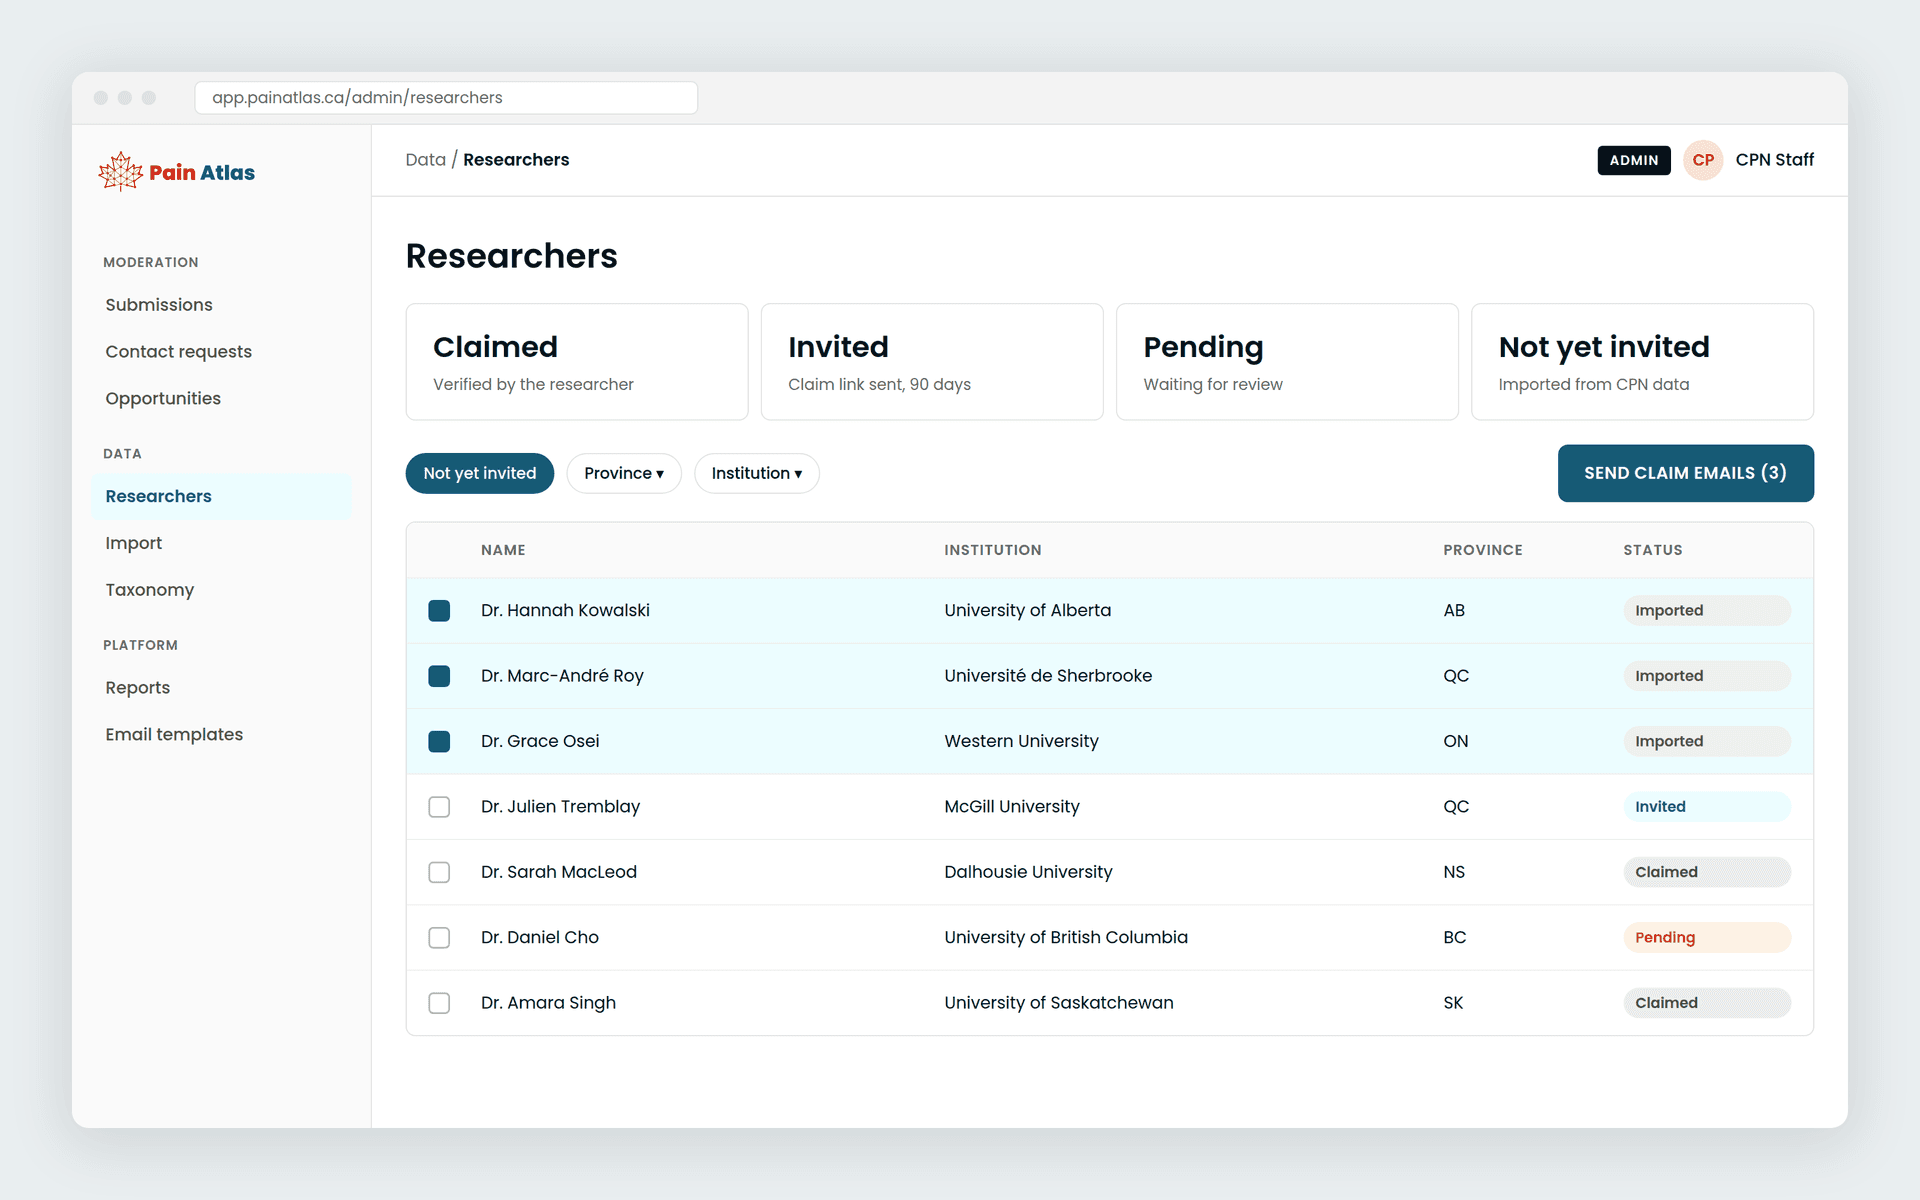Select the Not yet invited summary card

pyautogui.click(x=1642, y=362)
